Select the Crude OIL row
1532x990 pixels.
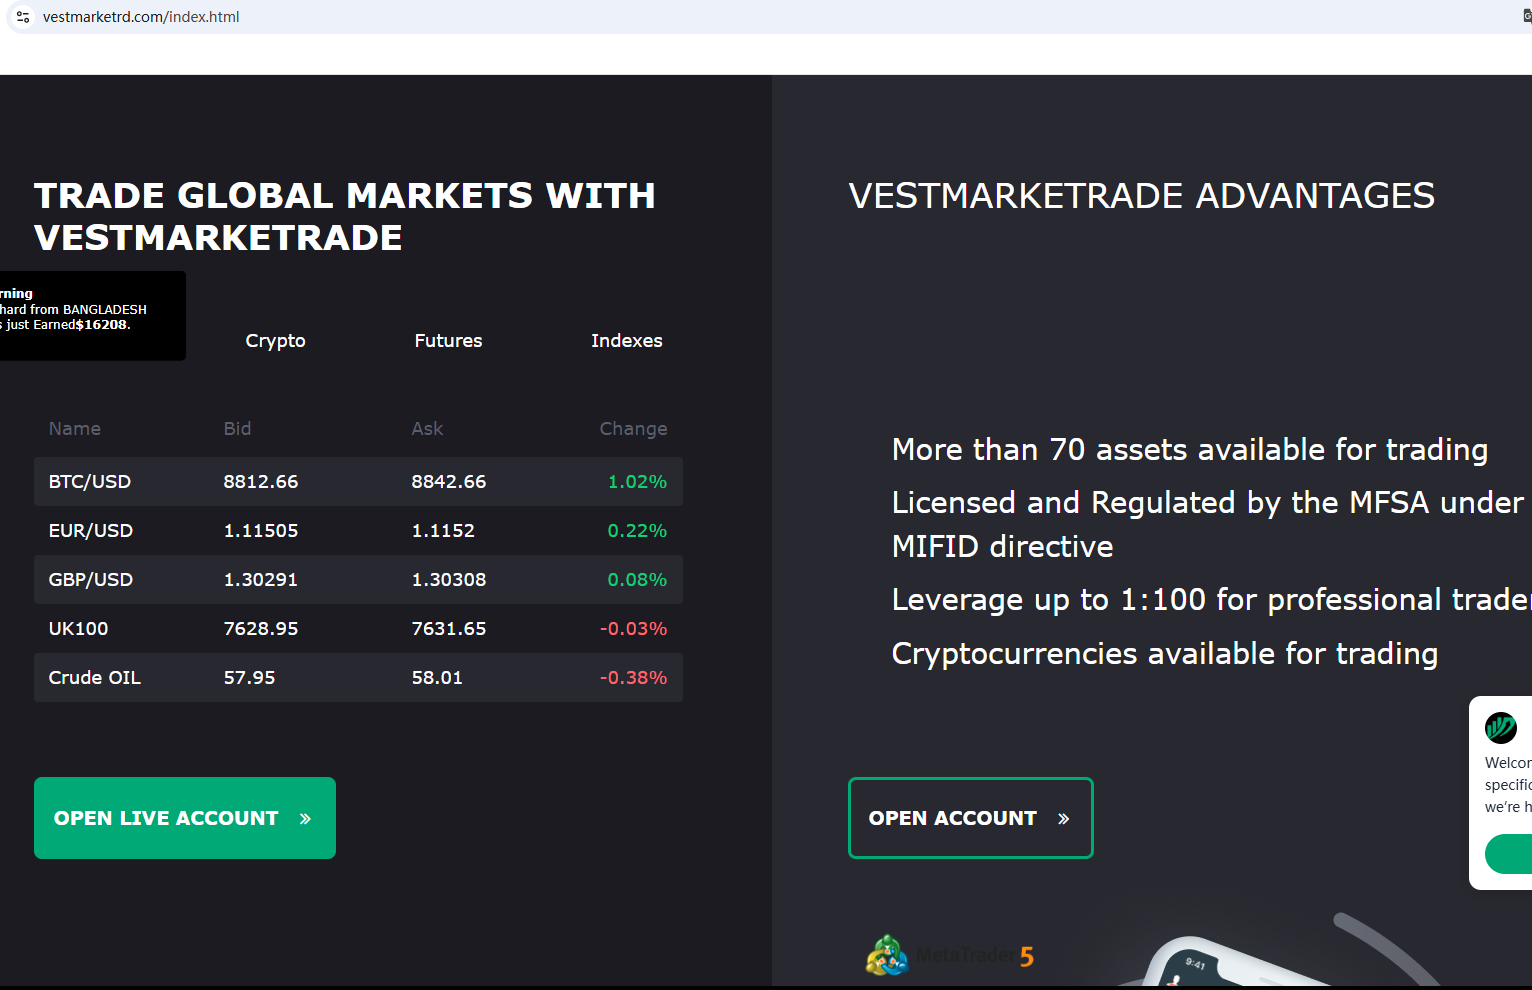pos(358,678)
